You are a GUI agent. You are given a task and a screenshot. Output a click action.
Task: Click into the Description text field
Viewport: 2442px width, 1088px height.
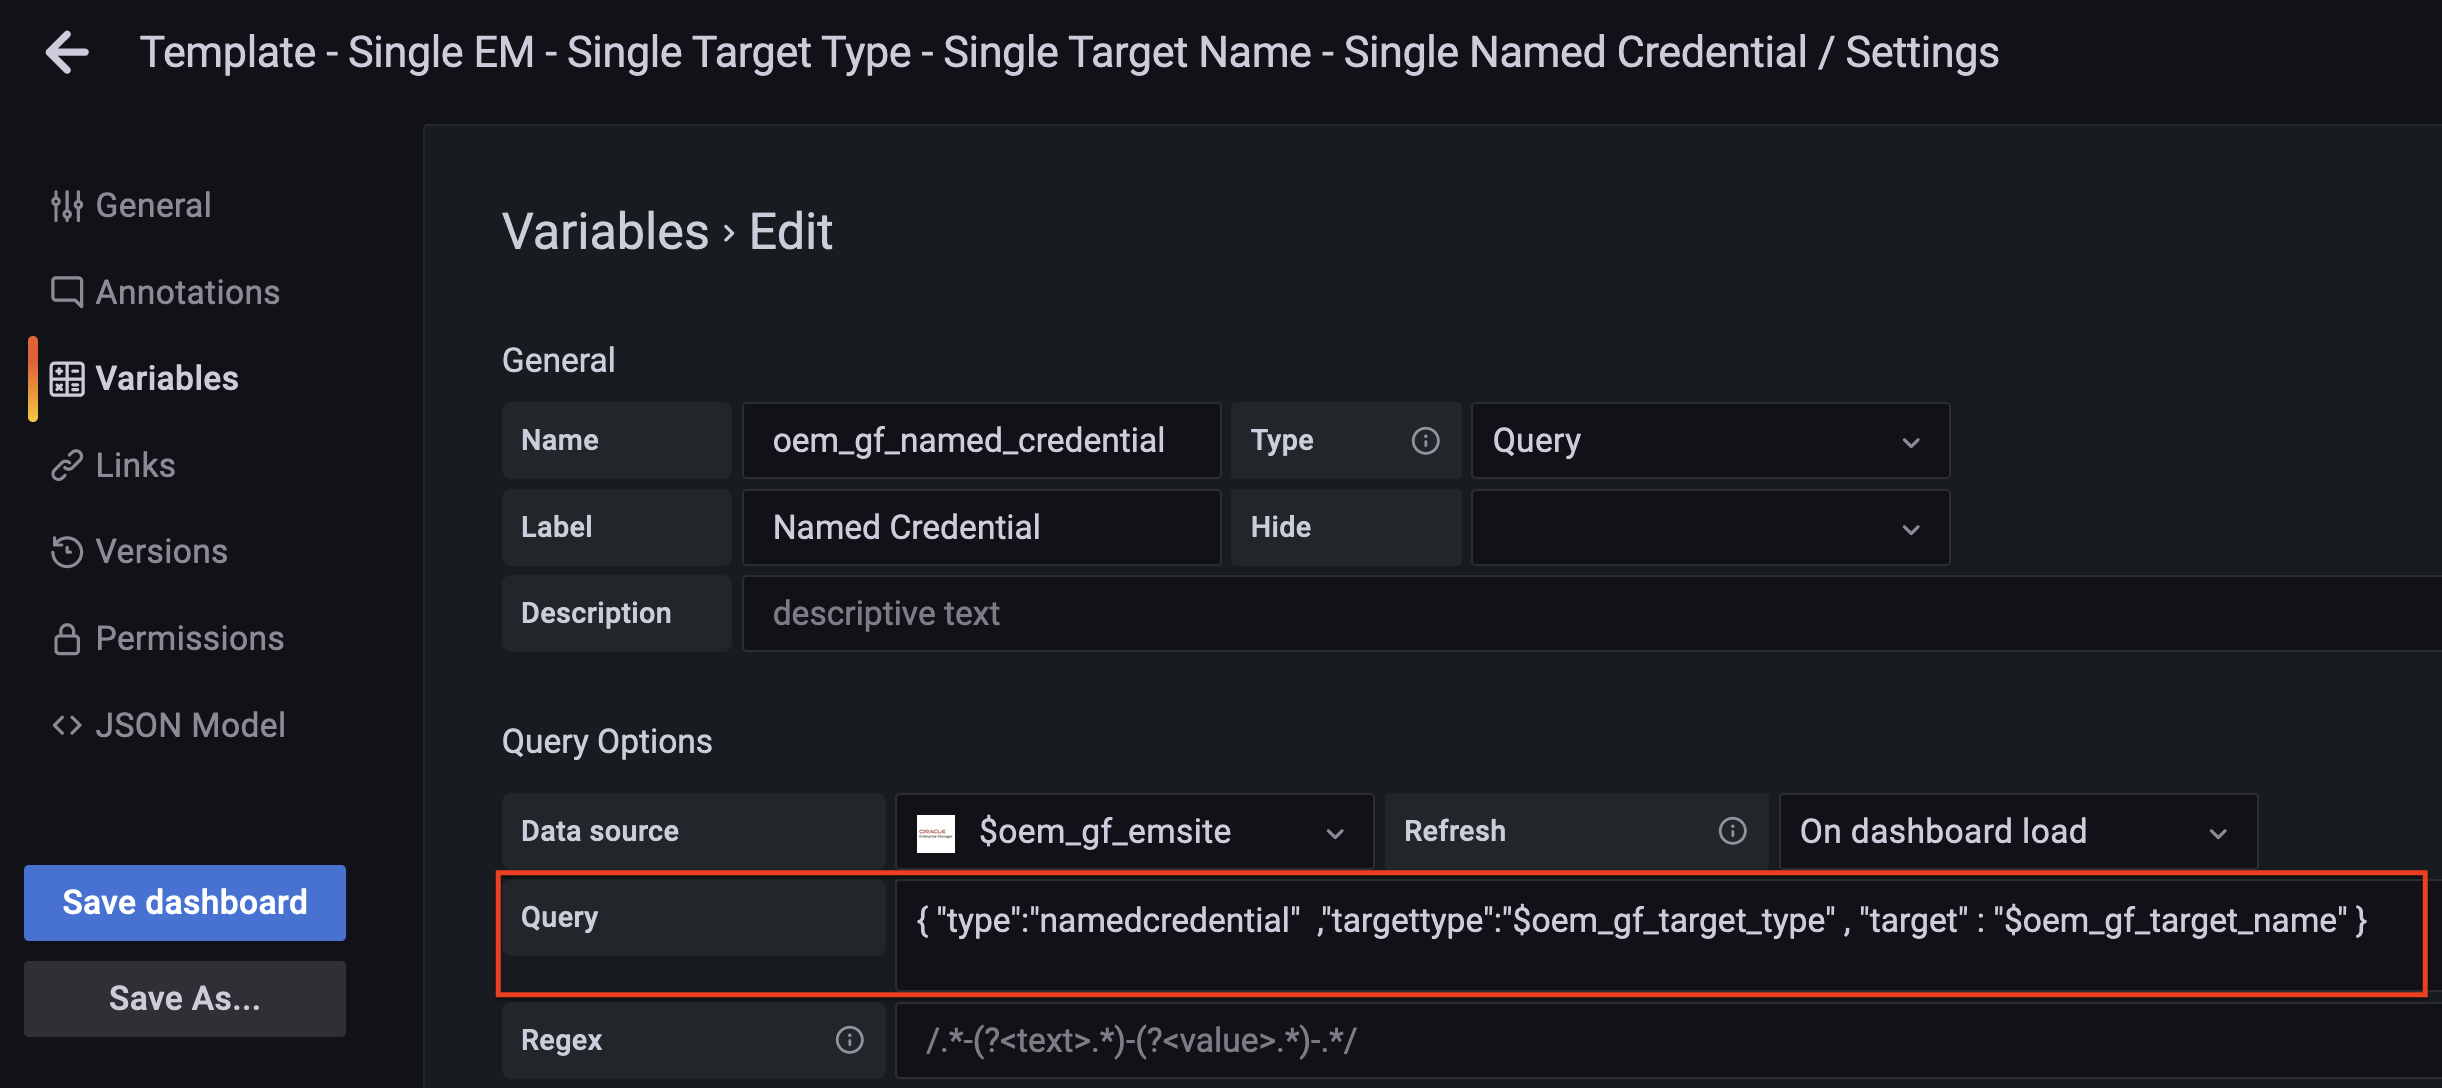(1590, 614)
